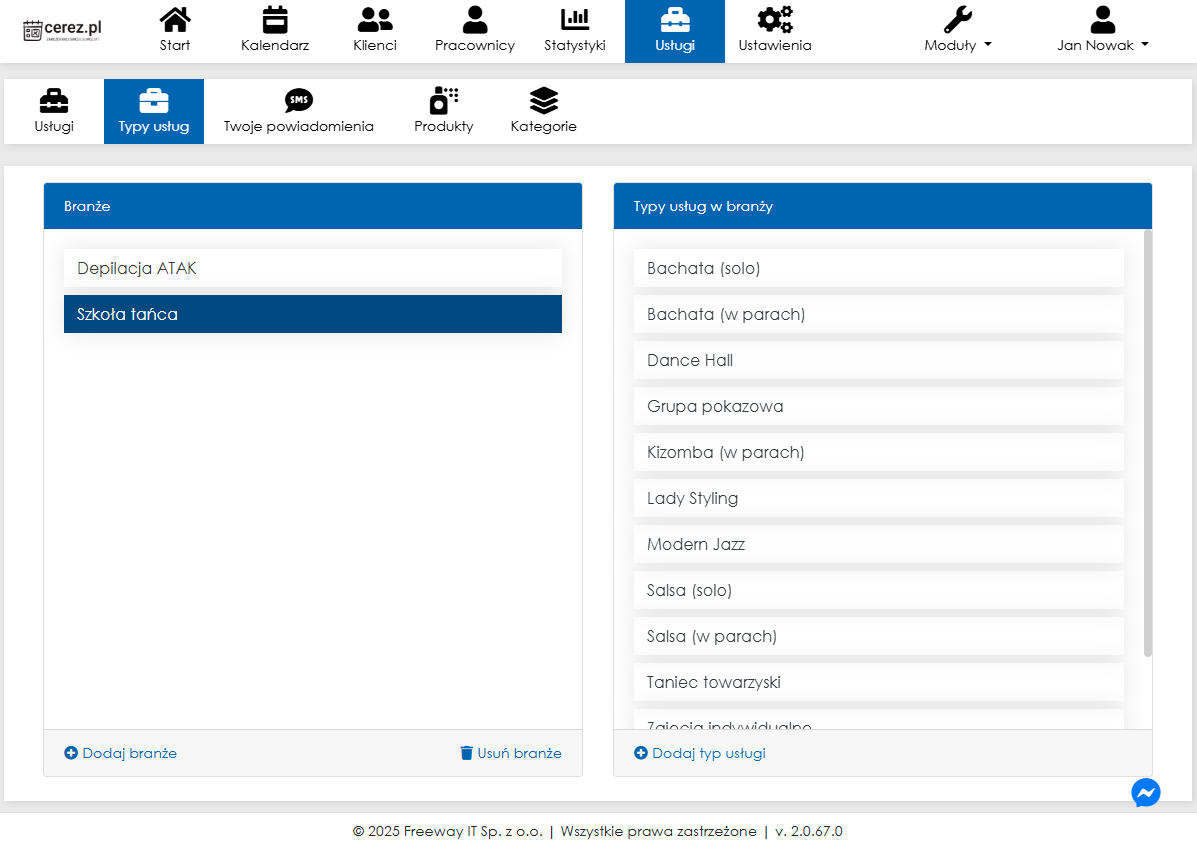Open the Jan Nowak user dropdown
1197x845 pixels.
pyautogui.click(x=1102, y=45)
